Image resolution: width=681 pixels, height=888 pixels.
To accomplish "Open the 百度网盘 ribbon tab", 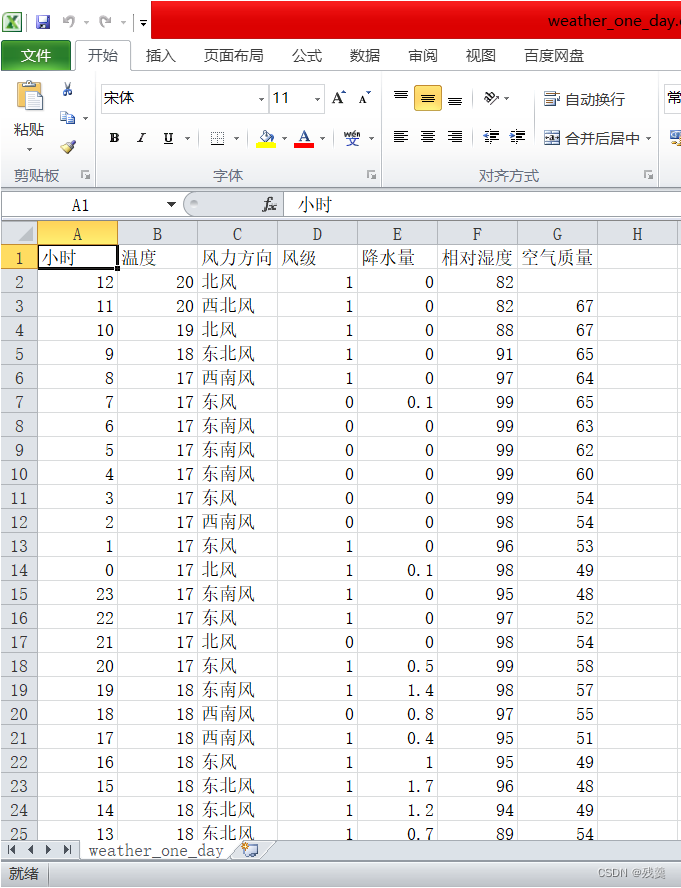I will [554, 56].
